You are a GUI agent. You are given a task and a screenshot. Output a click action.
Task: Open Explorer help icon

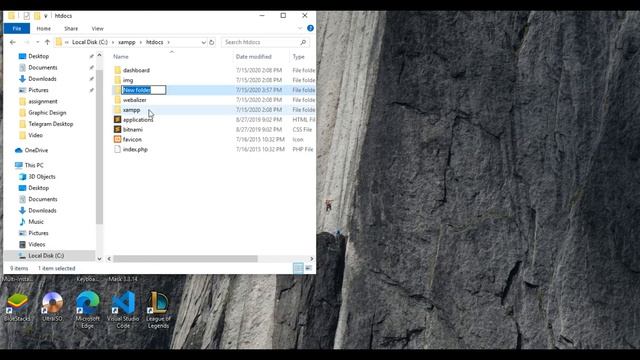310,28
